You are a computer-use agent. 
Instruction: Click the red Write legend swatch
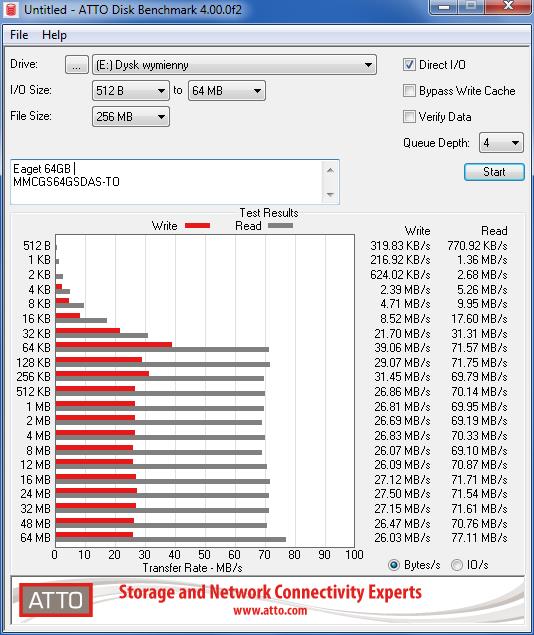coord(198,226)
